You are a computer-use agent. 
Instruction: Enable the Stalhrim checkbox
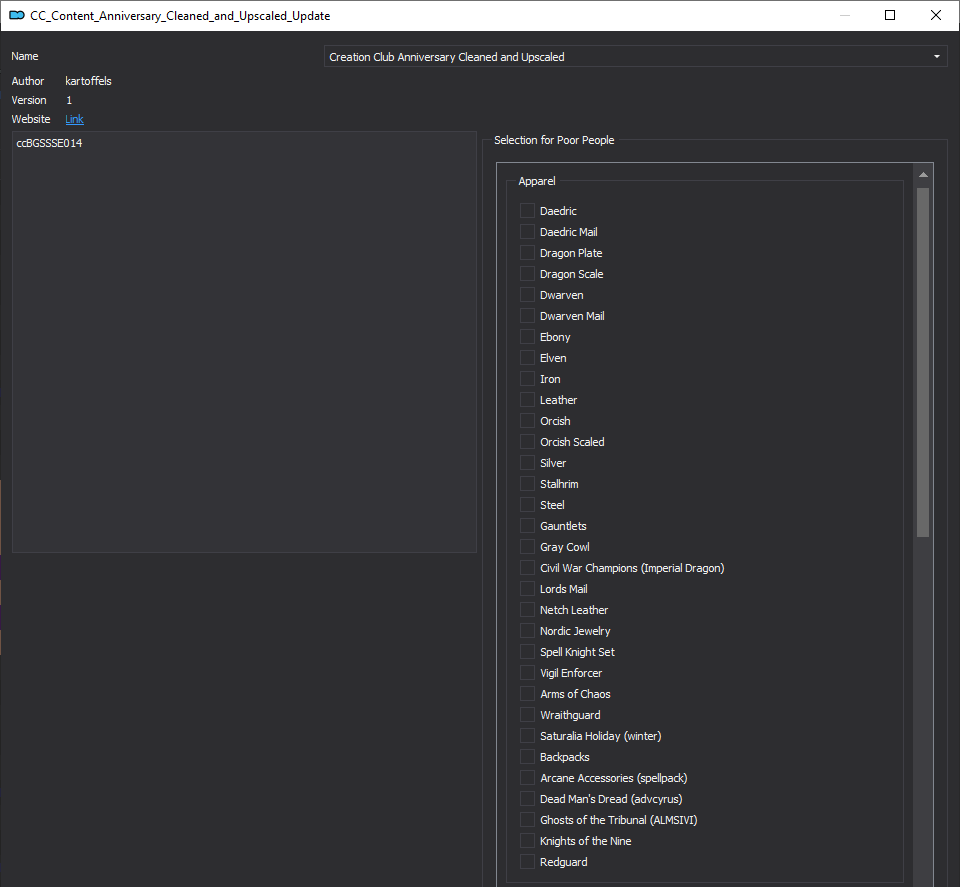527,484
